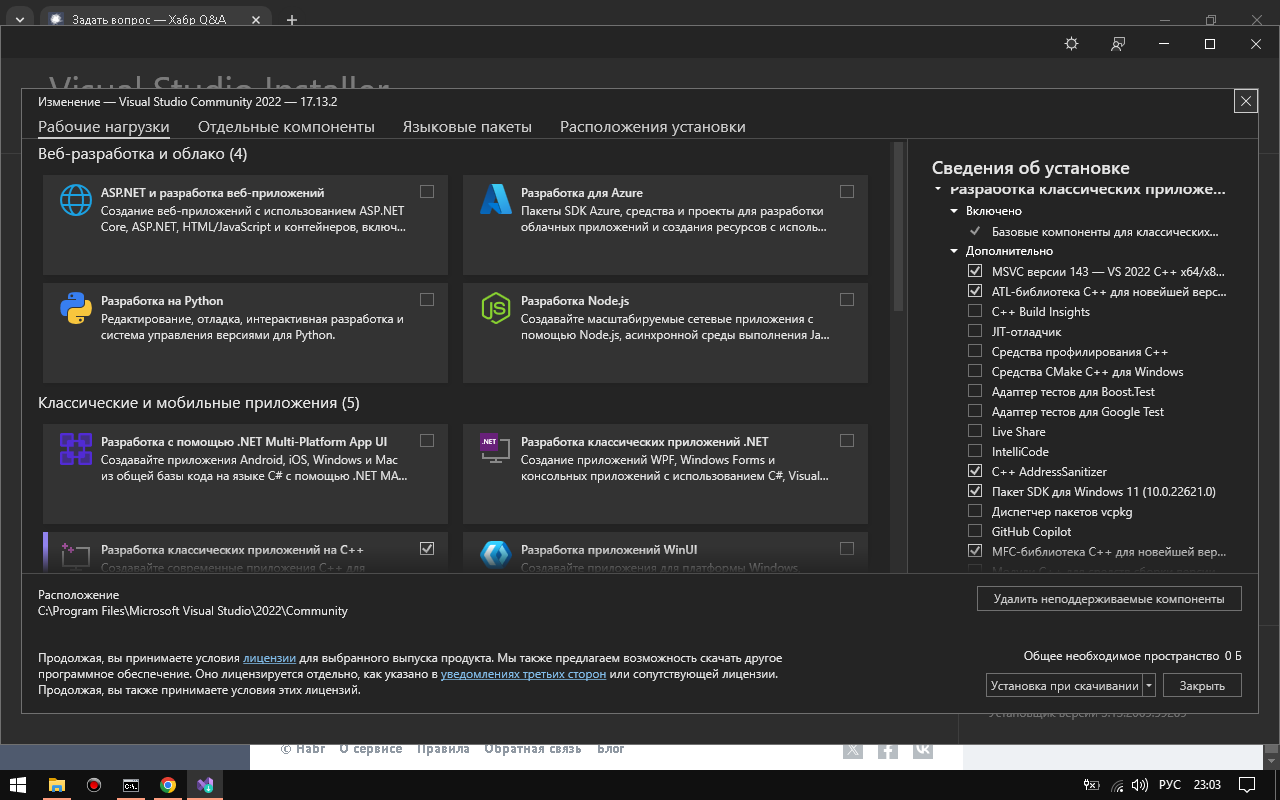Uncheck the ATL library C++ component
The image size is (1280, 800).
(x=975, y=291)
